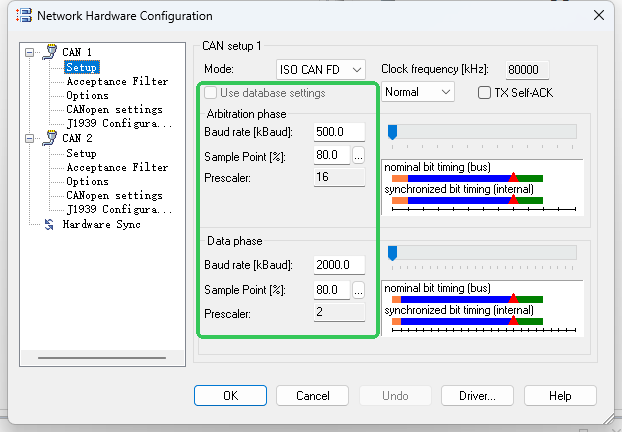This screenshot has width=622, height=432.
Task: Open the Driver... dialog button
Action: point(477,396)
